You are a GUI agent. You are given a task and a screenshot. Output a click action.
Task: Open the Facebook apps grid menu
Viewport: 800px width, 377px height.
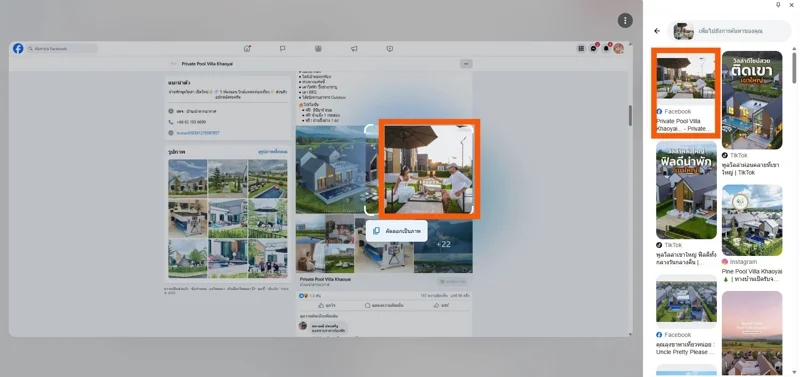tap(581, 48)
